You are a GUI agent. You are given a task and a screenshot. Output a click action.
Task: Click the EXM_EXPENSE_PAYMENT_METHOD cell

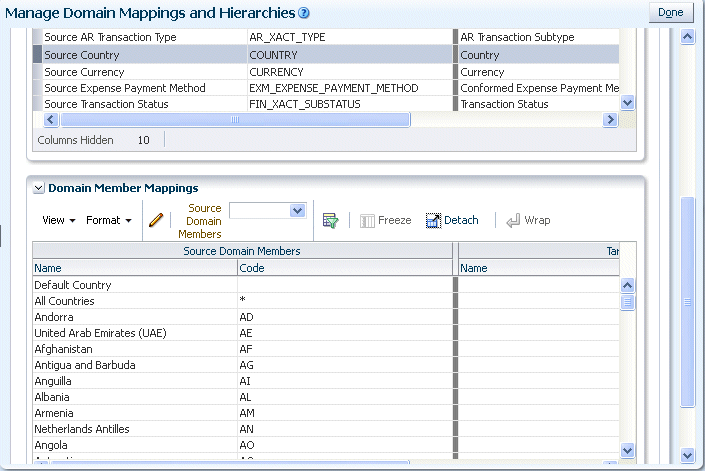350,88
